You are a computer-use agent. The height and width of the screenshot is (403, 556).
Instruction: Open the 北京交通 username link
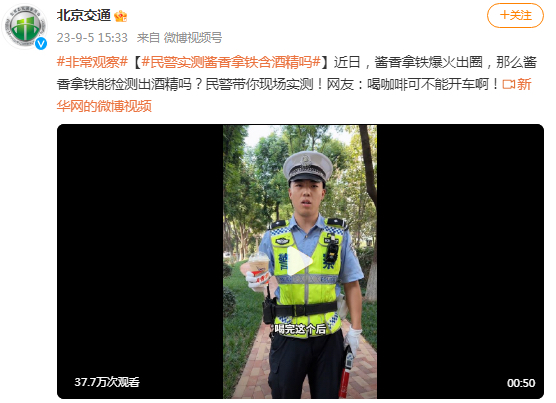coord(84,16)
